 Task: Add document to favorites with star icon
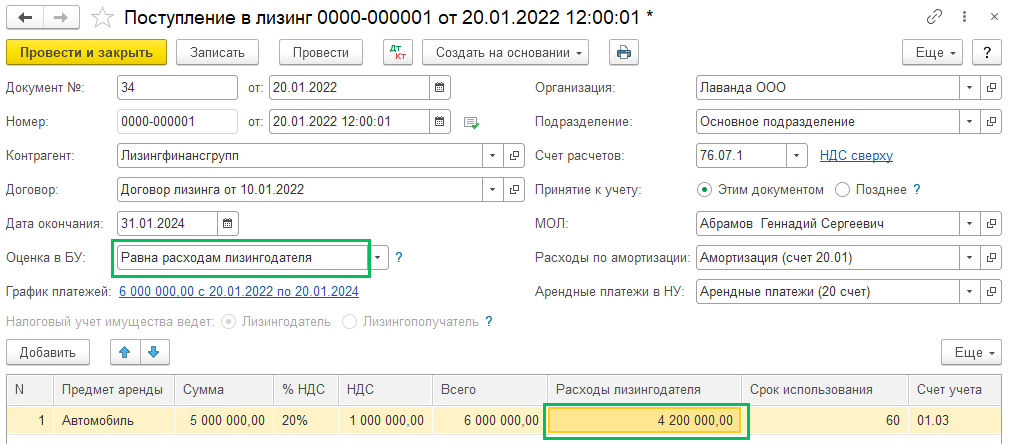102,17
